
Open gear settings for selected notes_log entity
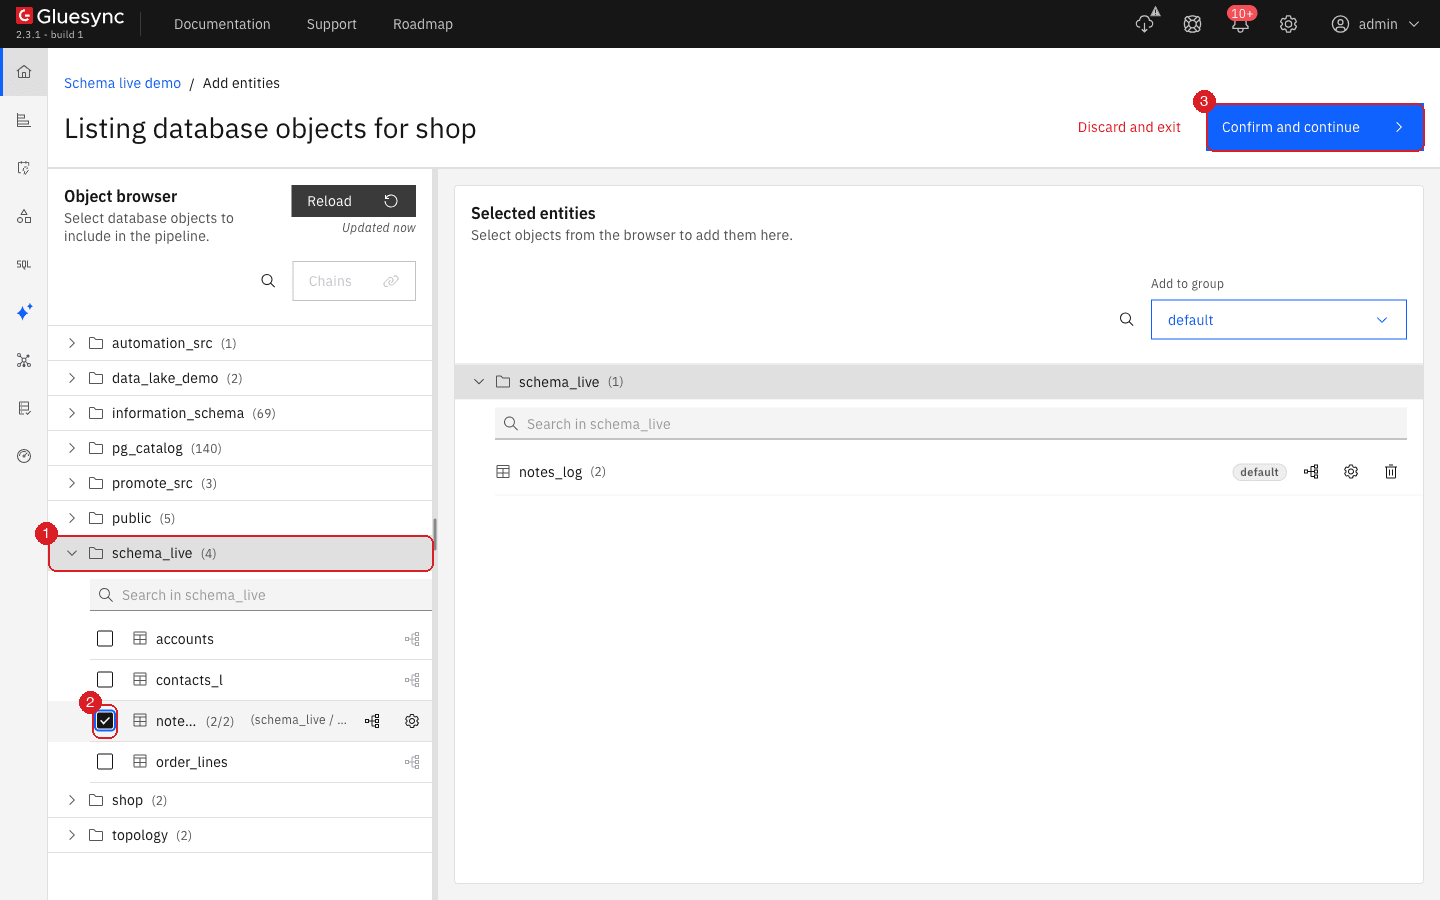[1351, 472]
